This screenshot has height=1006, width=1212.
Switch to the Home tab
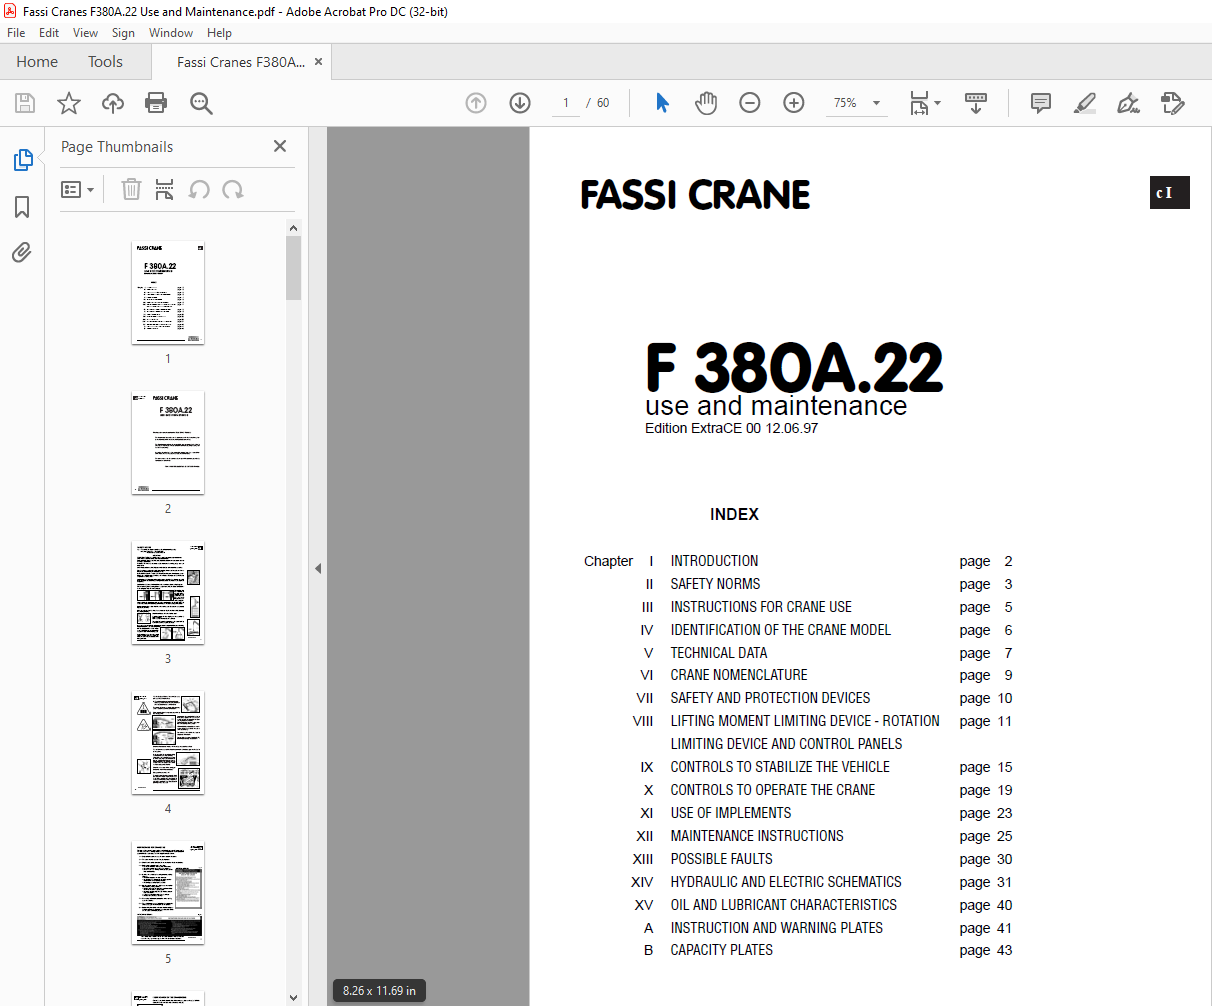point(37,62)
